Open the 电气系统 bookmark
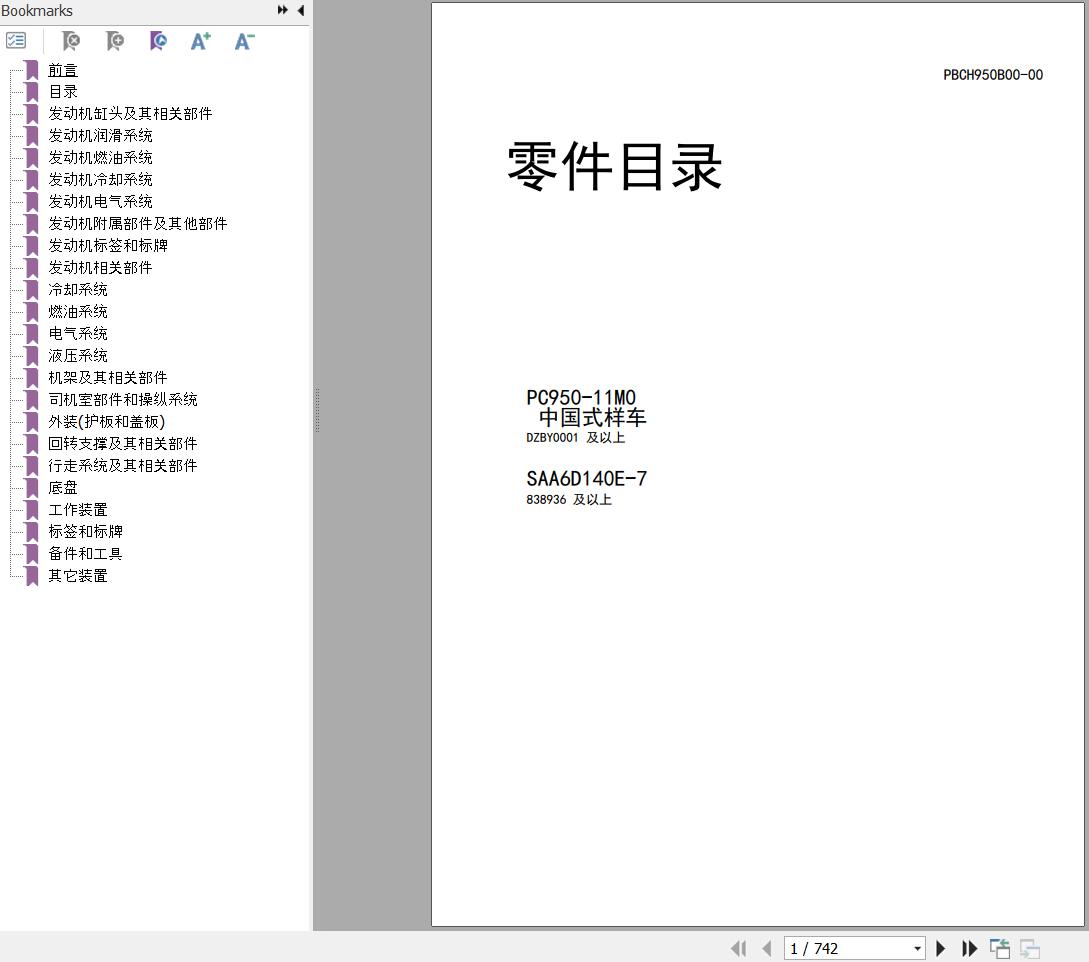 tap(78, 333)
